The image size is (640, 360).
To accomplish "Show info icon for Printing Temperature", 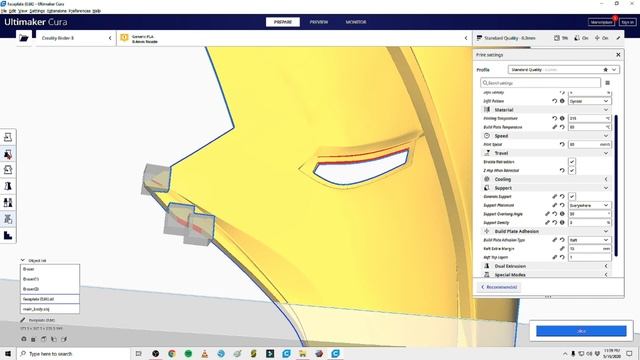I will tap(562, 118).
